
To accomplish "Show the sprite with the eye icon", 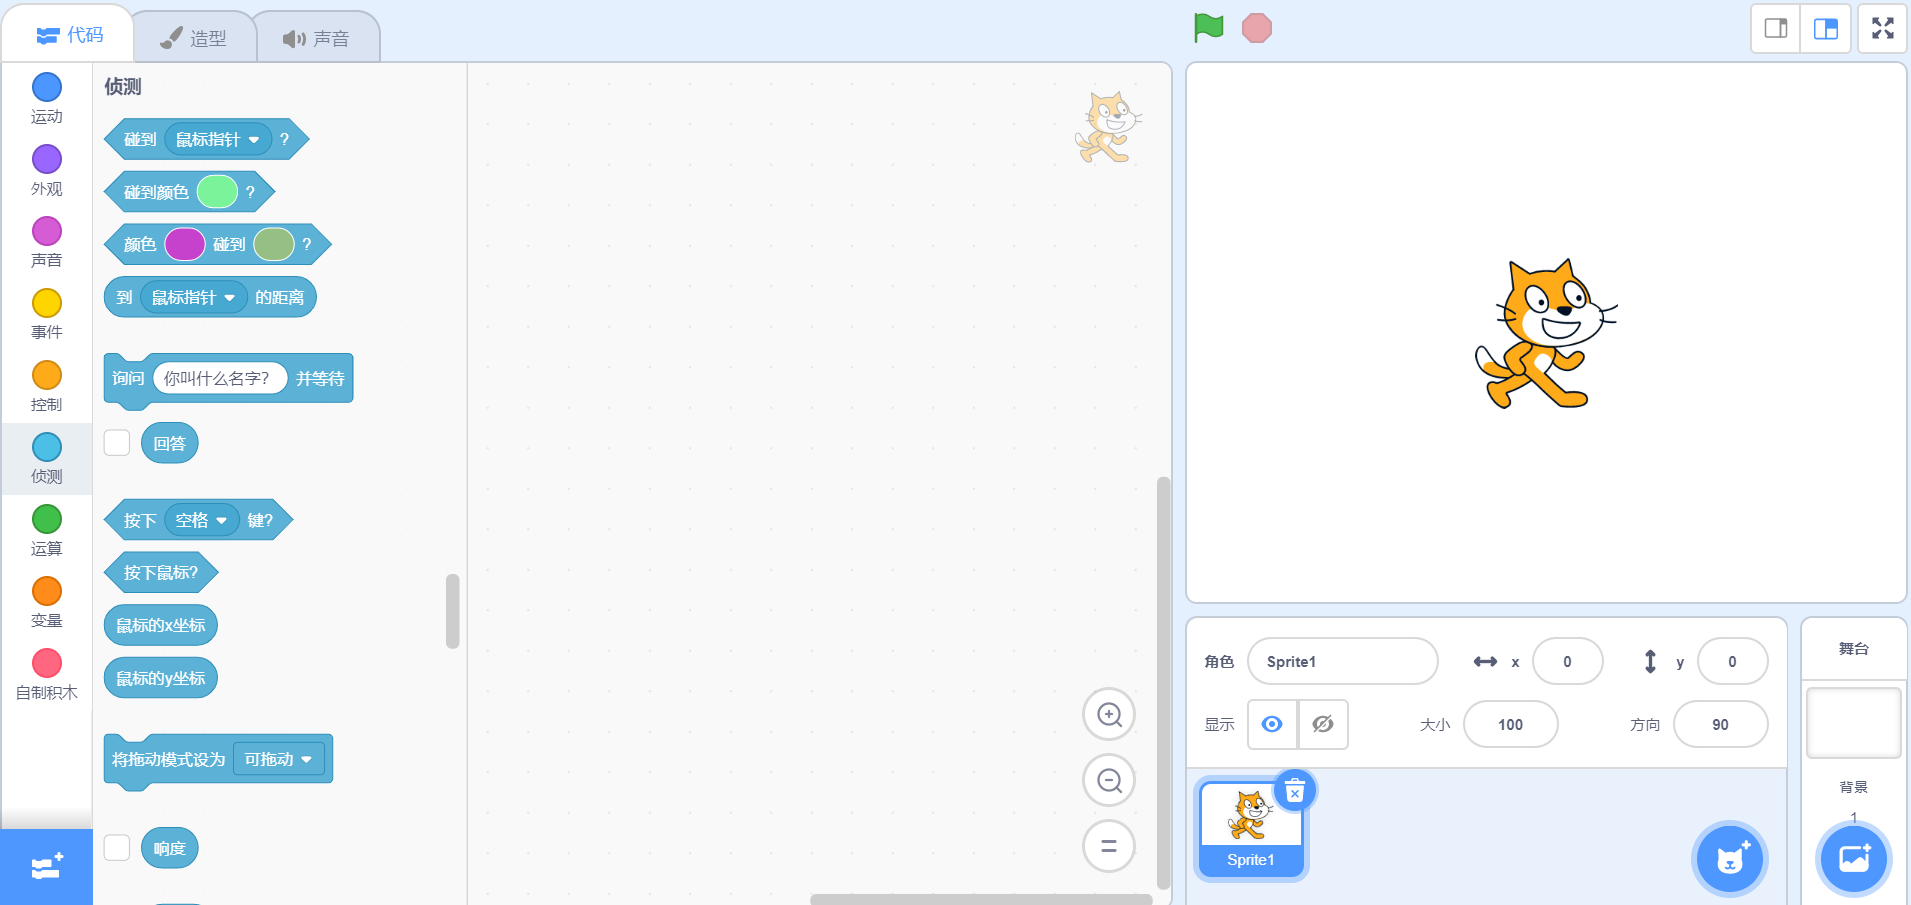I will (1272, 724).
